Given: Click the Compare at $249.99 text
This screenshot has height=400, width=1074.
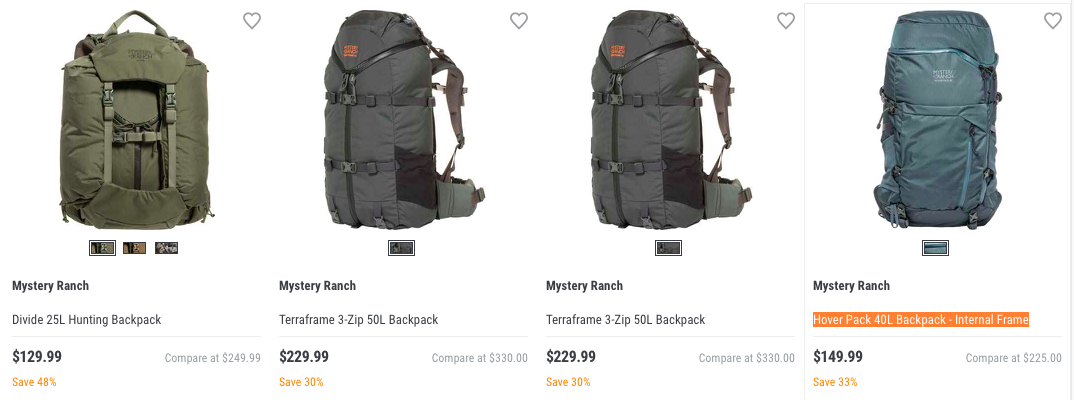Looking at the screenshot, I should (x=212, y=358).
